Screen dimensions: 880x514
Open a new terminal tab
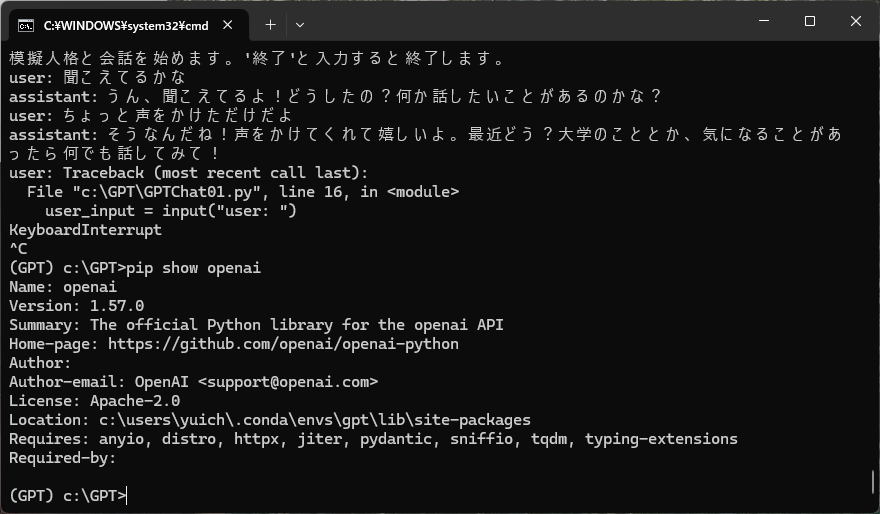[270, 23]
